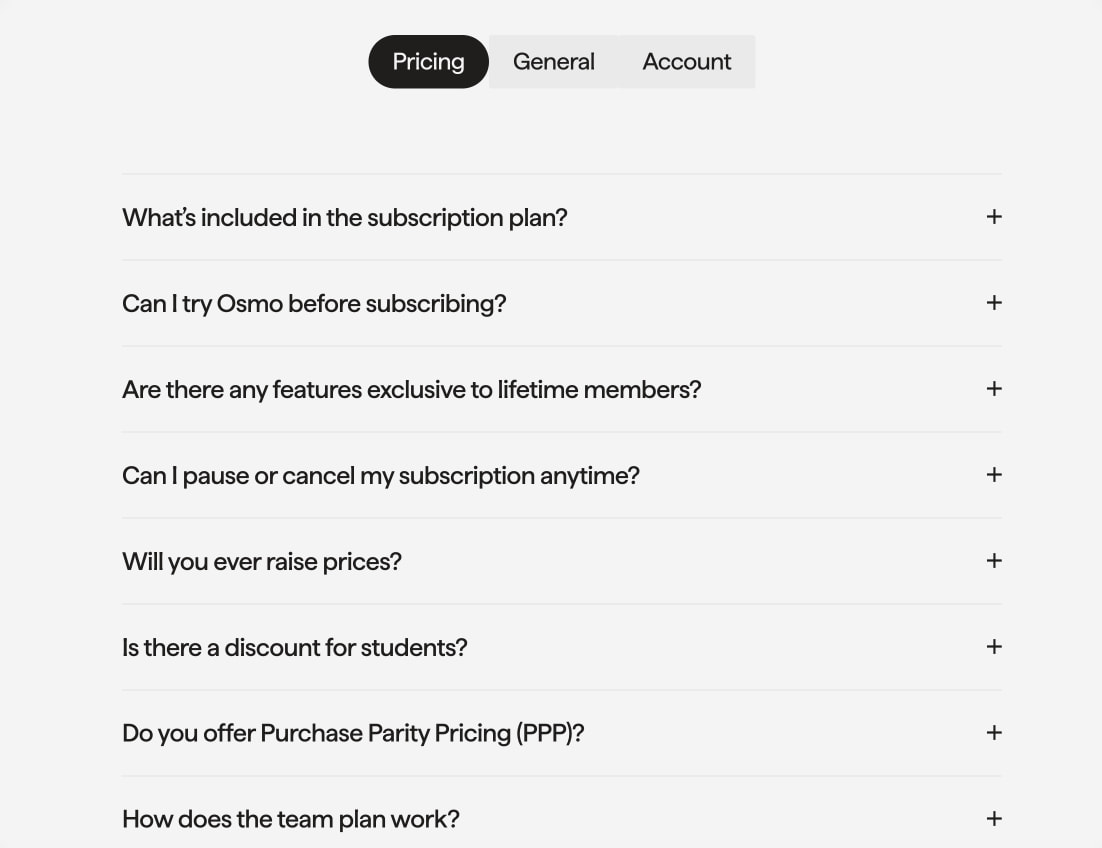The height and width of the screenshot is (848, 1102).
Task: Click plus icon for lifetime members question
Action: 994,389
